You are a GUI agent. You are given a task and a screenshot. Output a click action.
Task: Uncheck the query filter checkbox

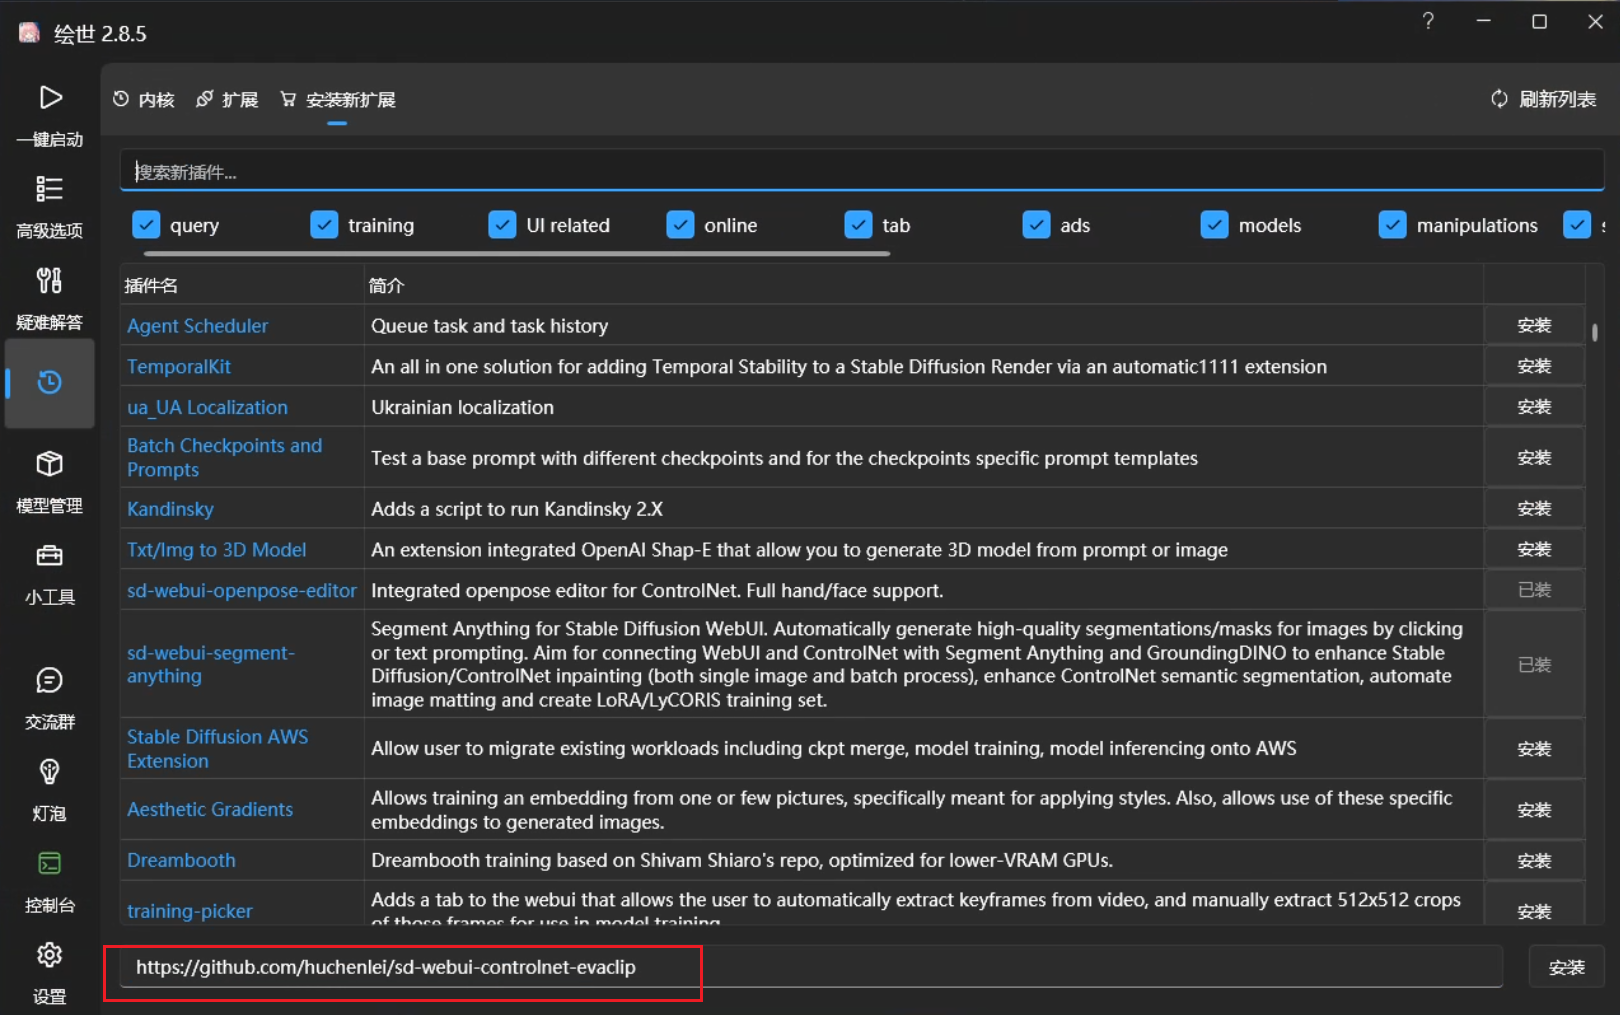click(x=146, y=225)
